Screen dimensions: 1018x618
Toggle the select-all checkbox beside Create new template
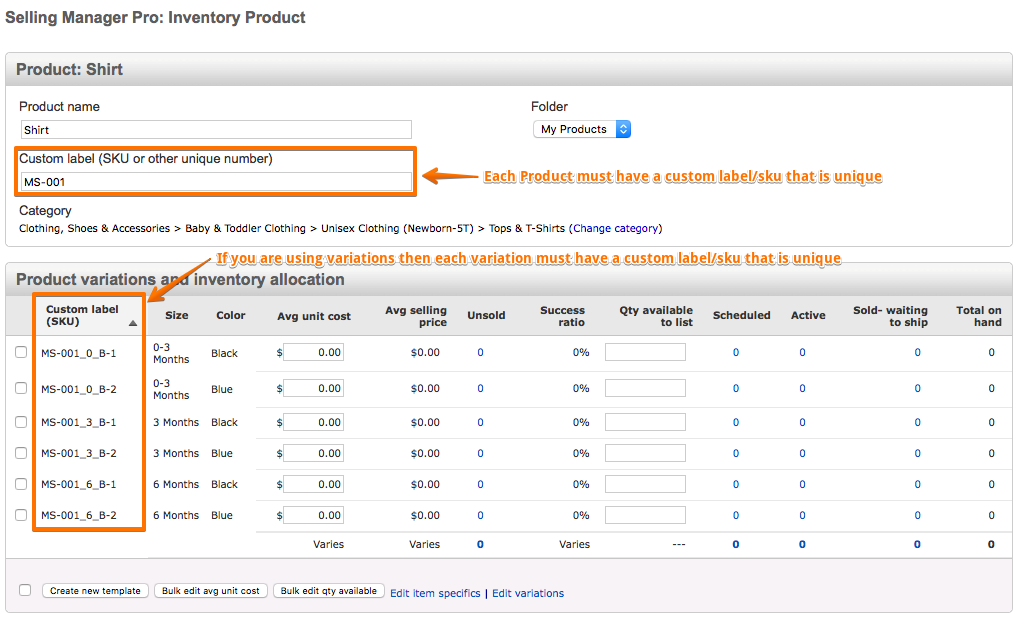click(25, 590)
